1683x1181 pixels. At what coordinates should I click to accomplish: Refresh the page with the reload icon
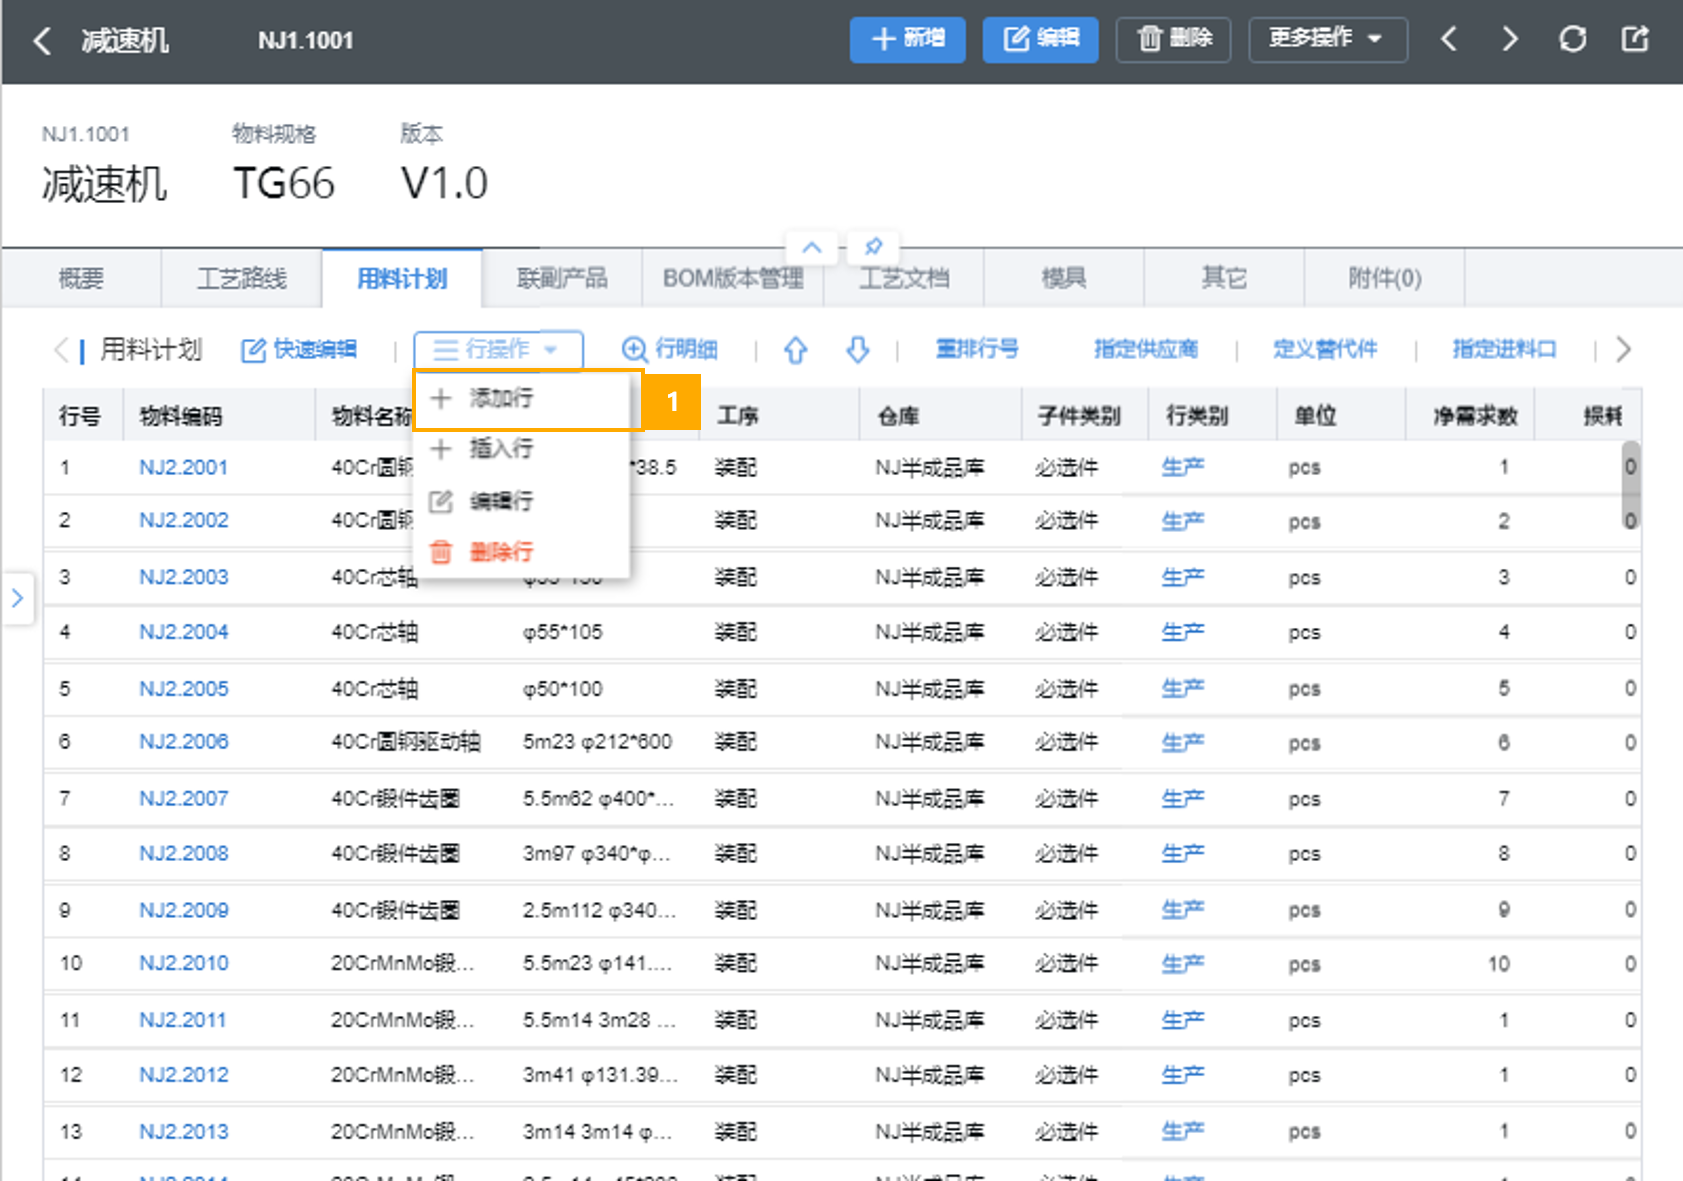1573,40
